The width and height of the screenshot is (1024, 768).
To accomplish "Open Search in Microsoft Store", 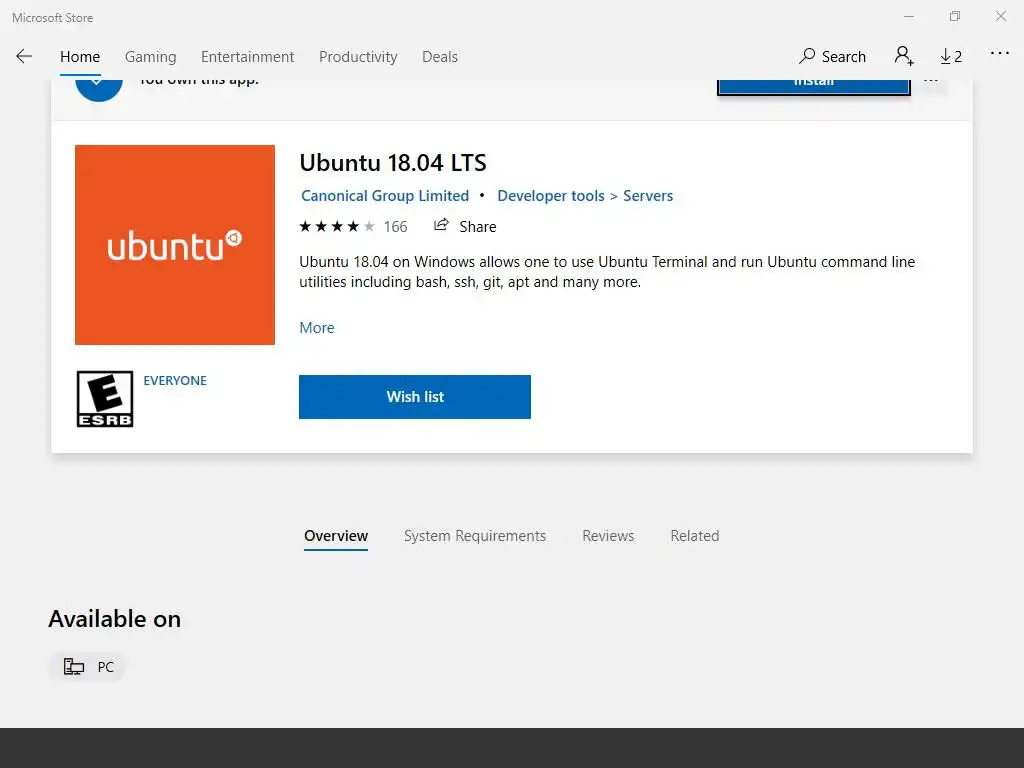I will (x=832, y=56).
